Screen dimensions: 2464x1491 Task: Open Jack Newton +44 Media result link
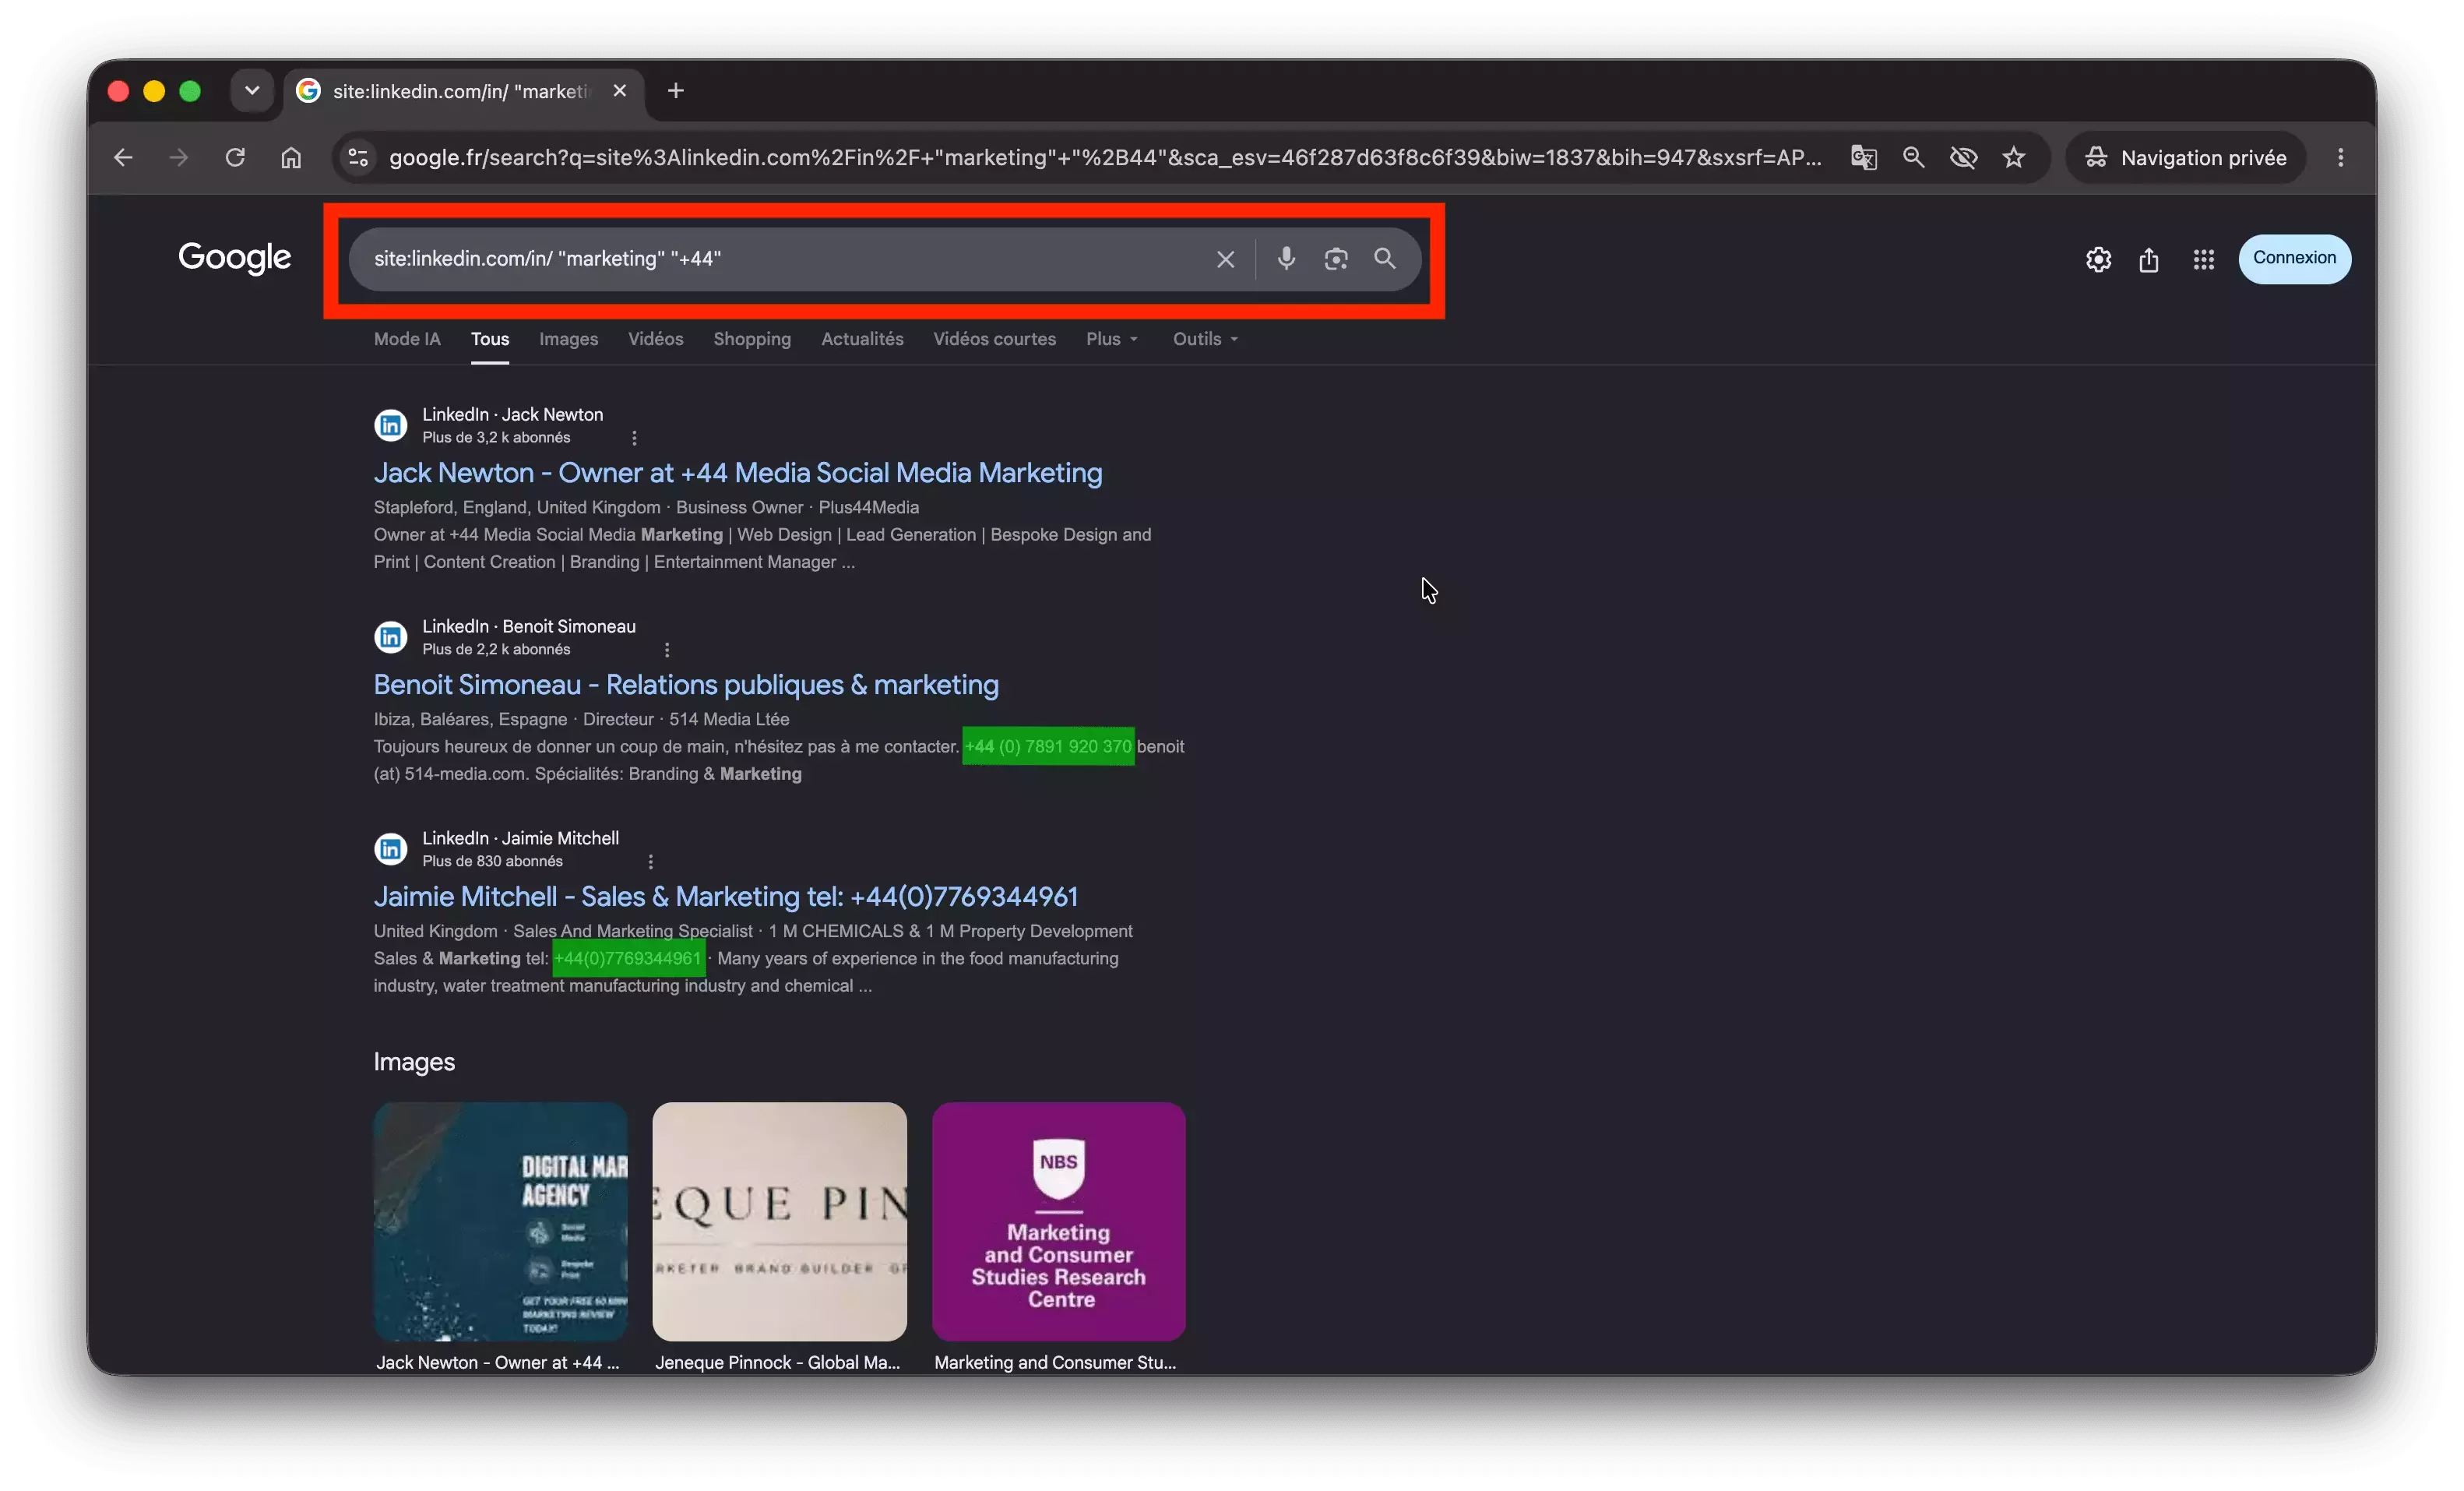tap(738, 473)
